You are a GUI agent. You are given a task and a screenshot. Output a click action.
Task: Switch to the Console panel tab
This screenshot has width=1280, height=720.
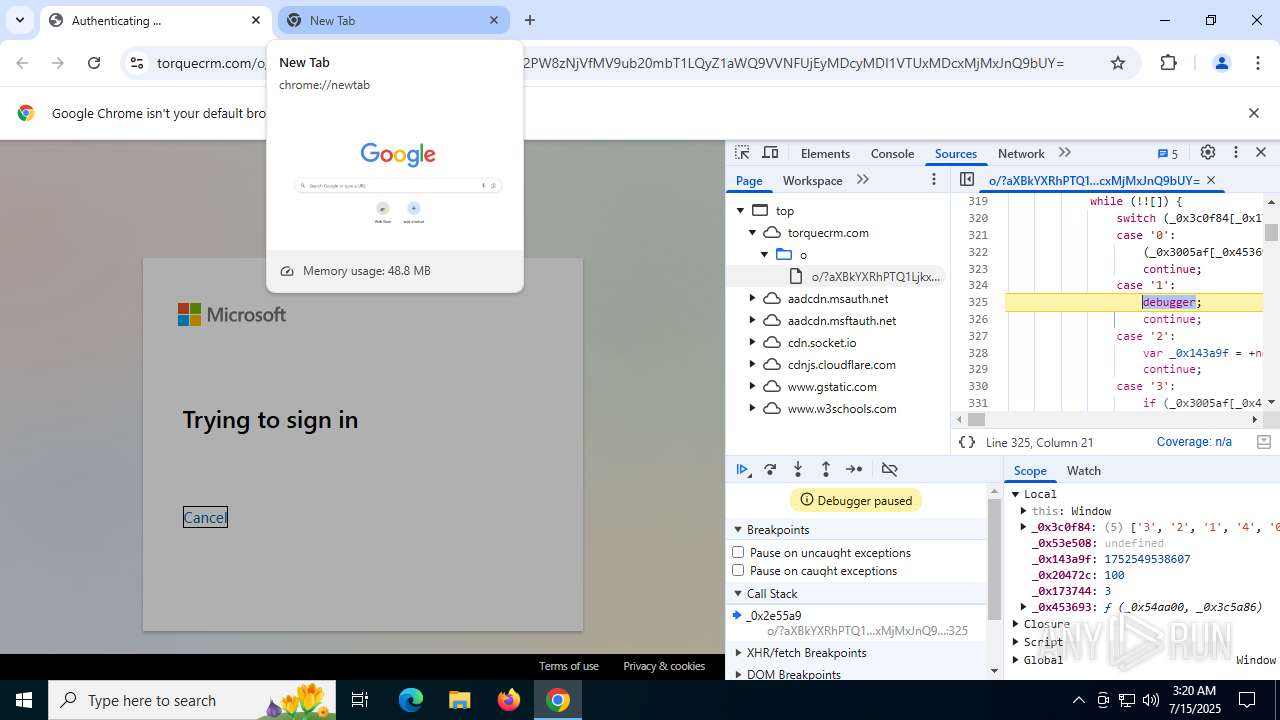(x=892, y=153)
